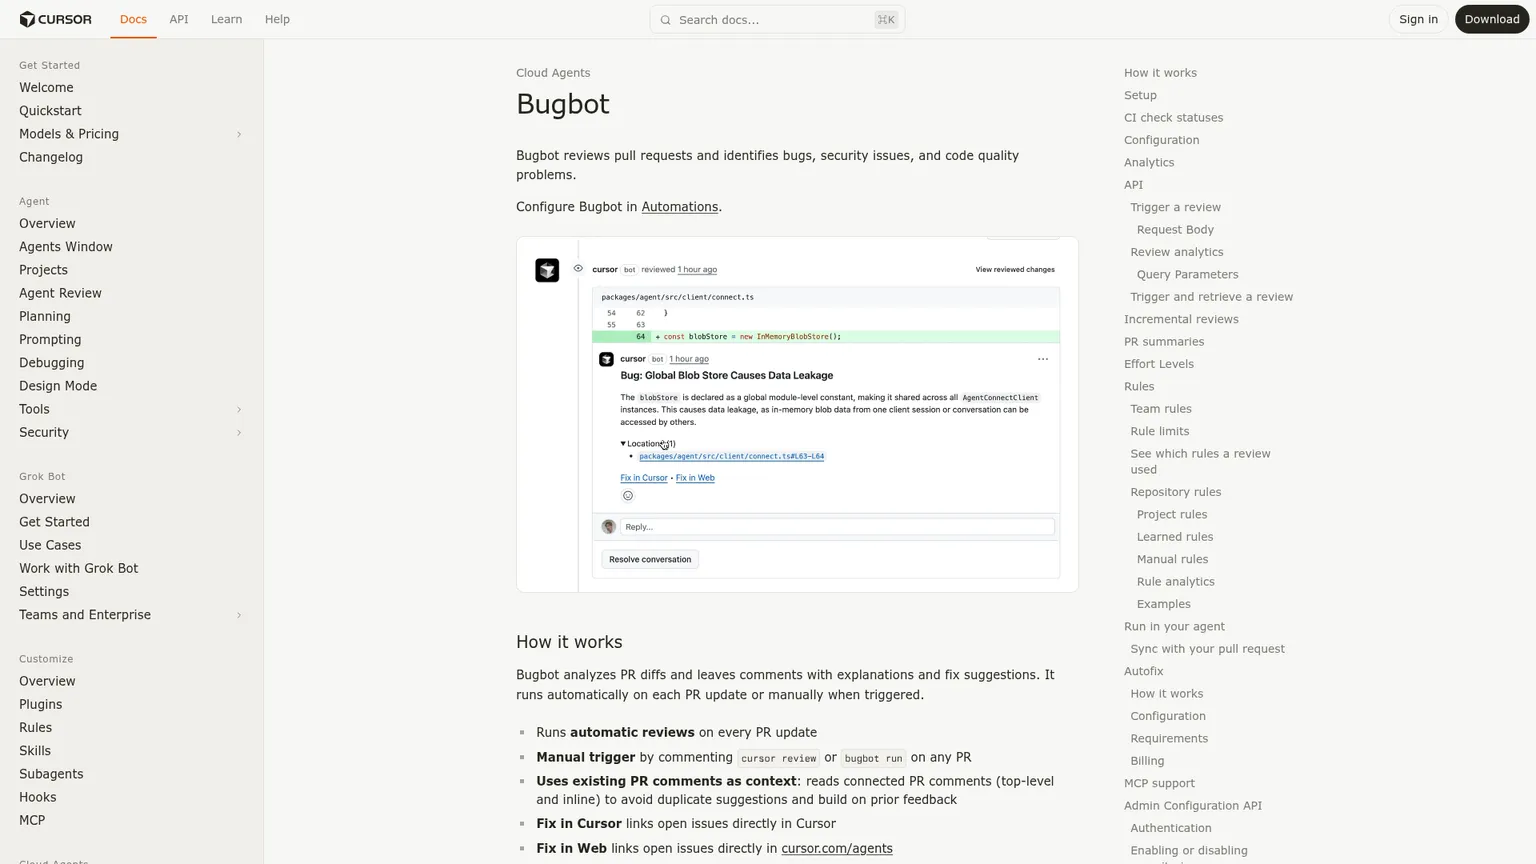Click the cursor bot avatar in the screenshot
1536x864 pixels.
(547, 270)
